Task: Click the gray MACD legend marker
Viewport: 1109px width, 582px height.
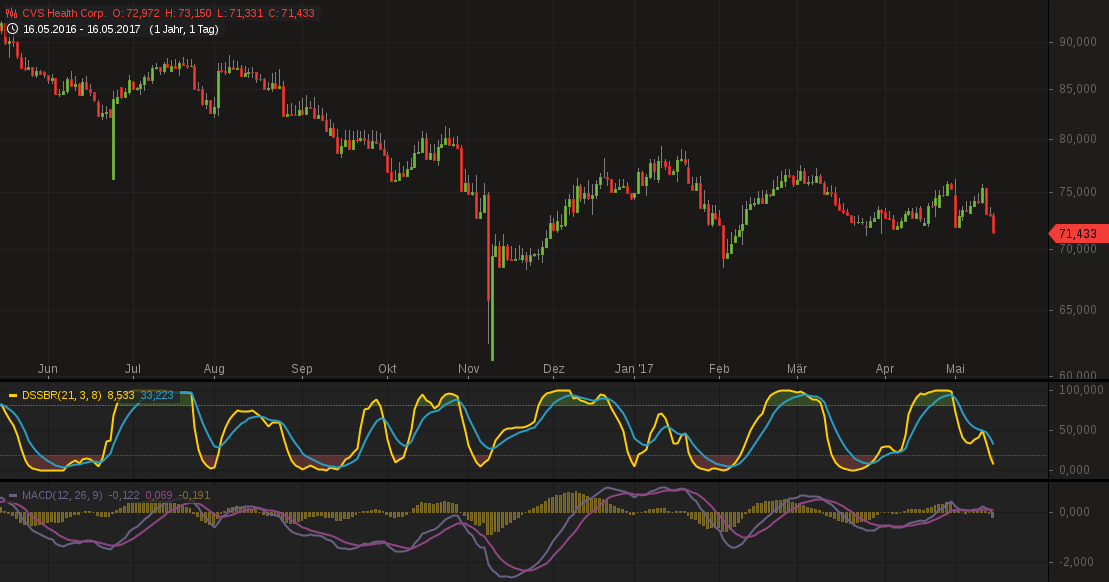Action: tap(13, 496)
